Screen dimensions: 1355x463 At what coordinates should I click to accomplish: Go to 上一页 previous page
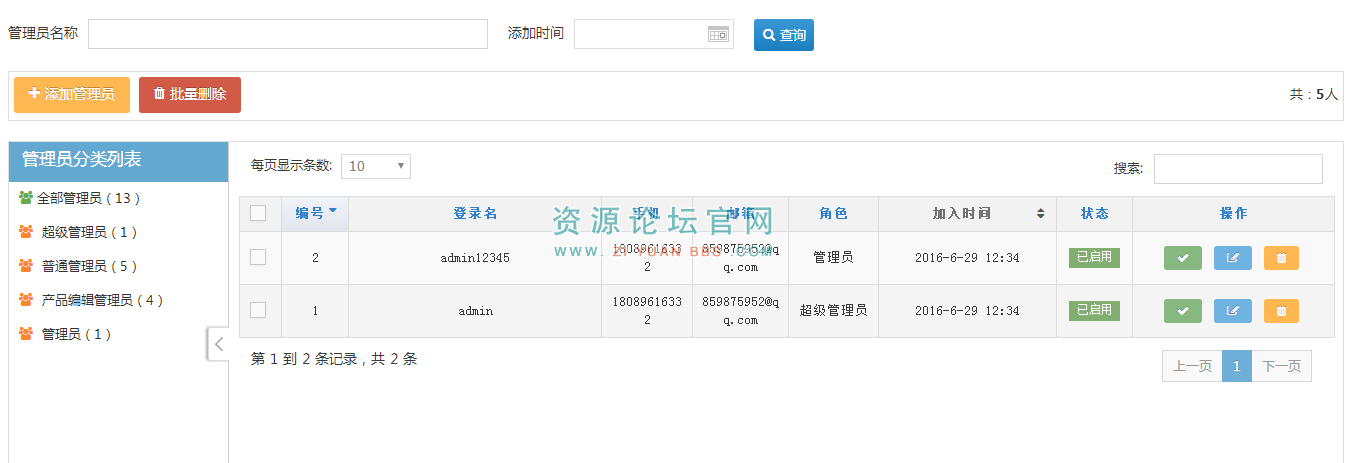click(1192, 366)
